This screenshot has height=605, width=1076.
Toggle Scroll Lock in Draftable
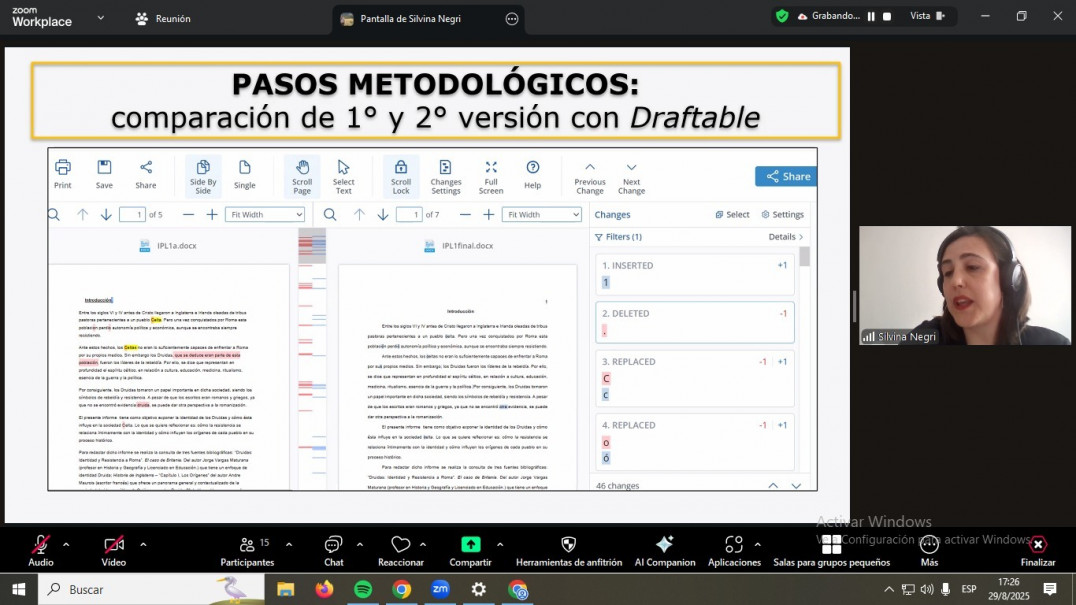click(x=401, y=176)
